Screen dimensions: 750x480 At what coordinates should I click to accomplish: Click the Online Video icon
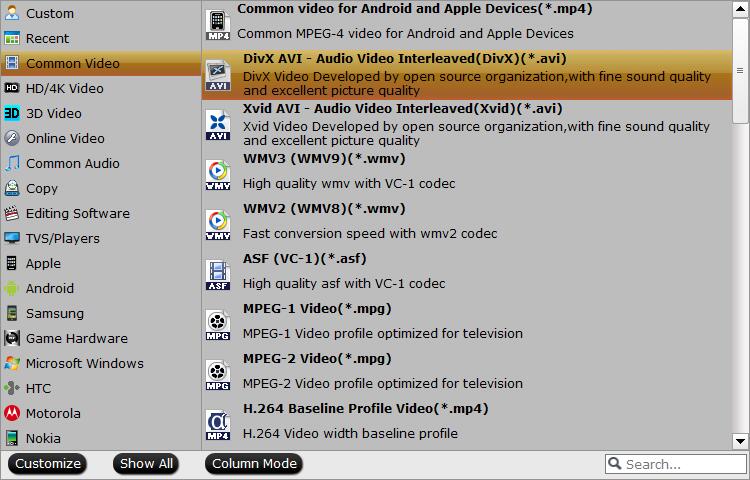[12, 138]
